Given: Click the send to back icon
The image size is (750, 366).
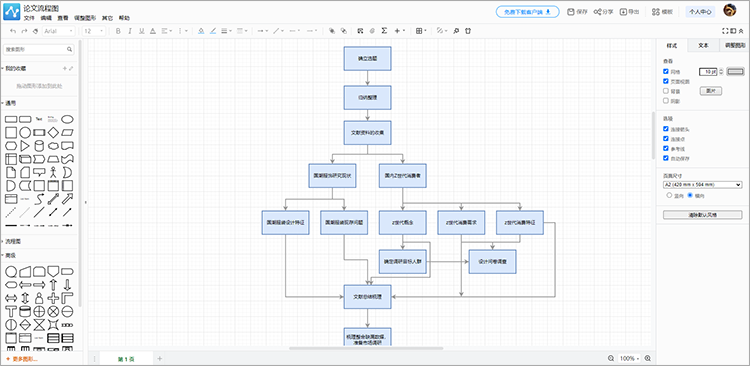Looking at the screenshot, I should 343,31.
